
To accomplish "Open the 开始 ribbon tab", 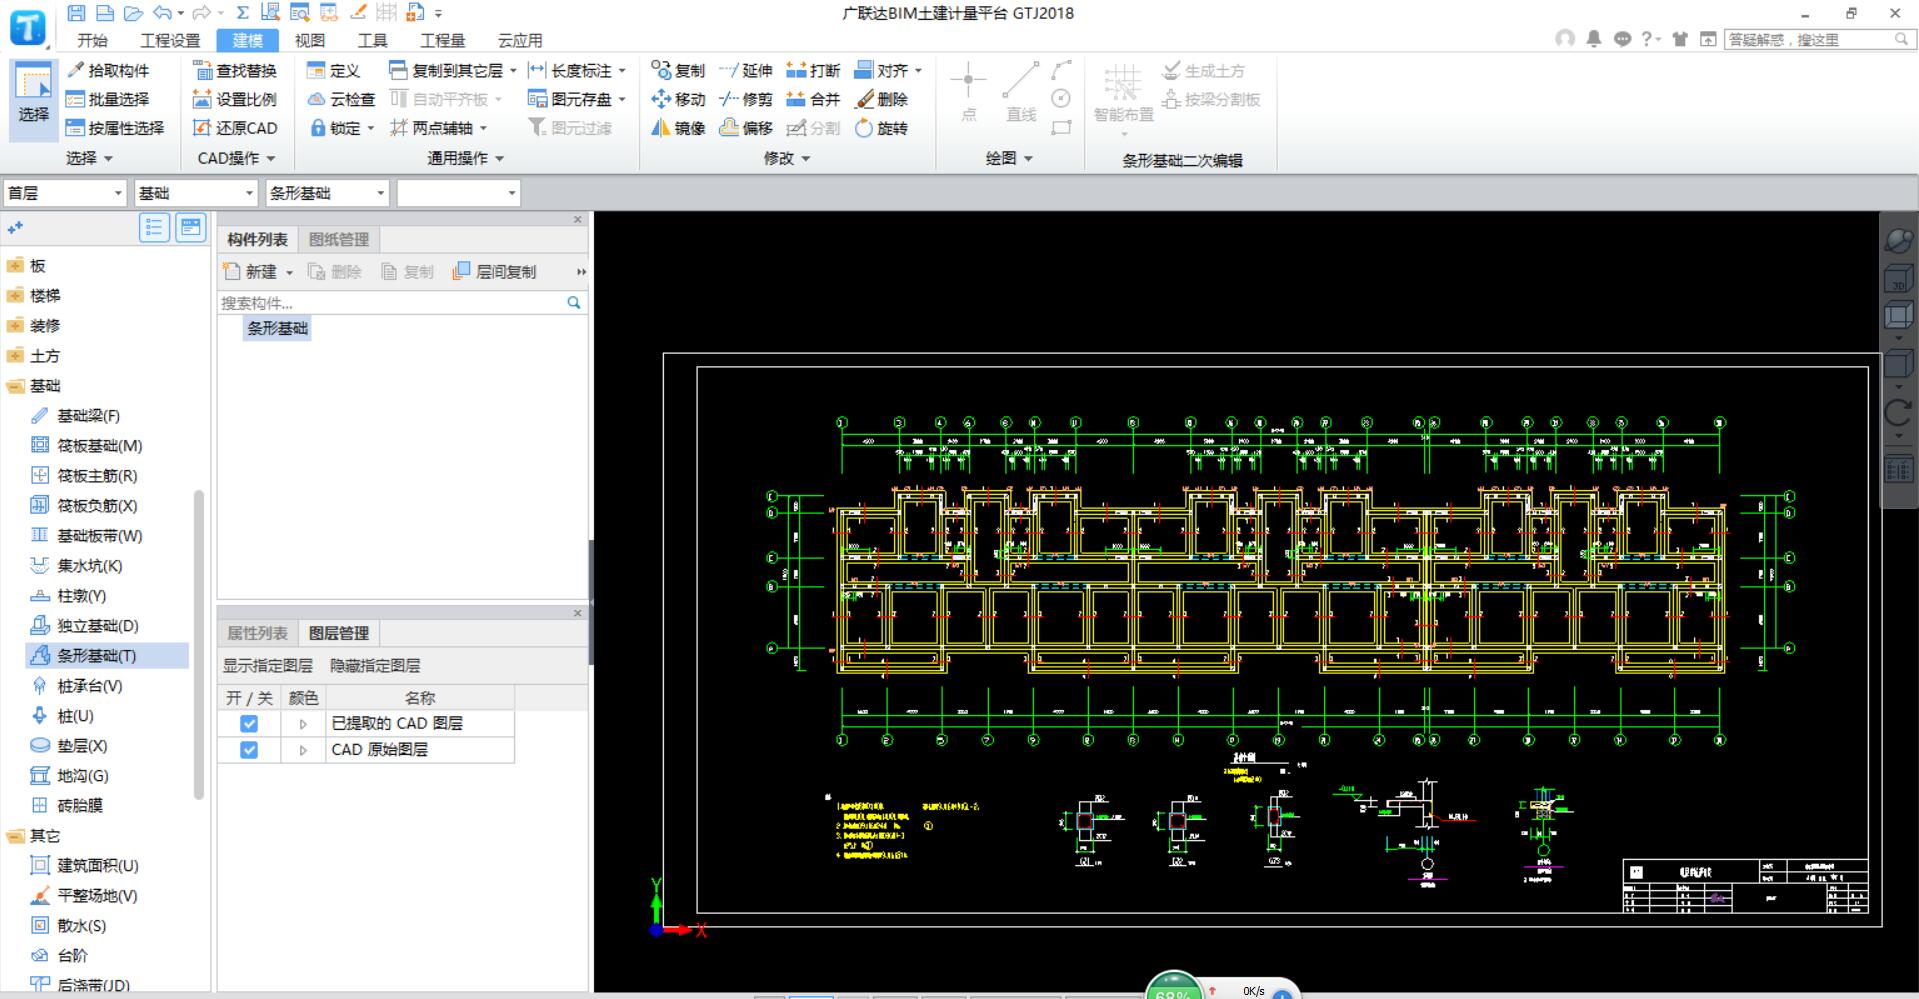I will 92,40.
